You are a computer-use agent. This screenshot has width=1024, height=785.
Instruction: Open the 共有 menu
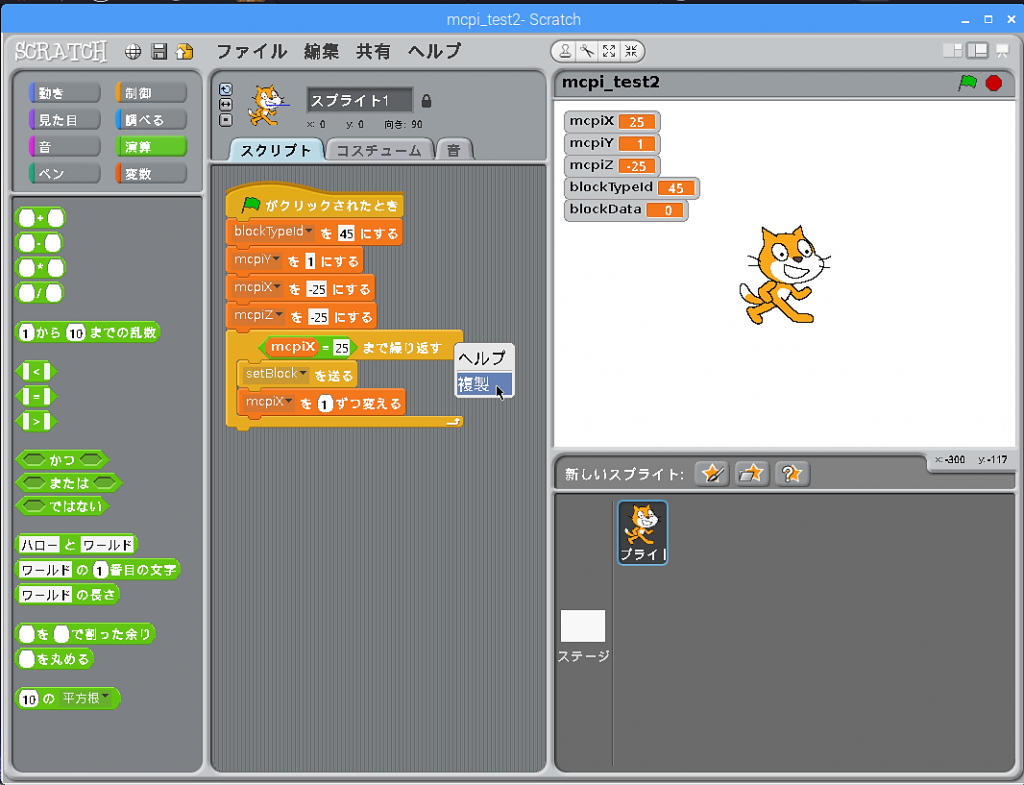374,51
